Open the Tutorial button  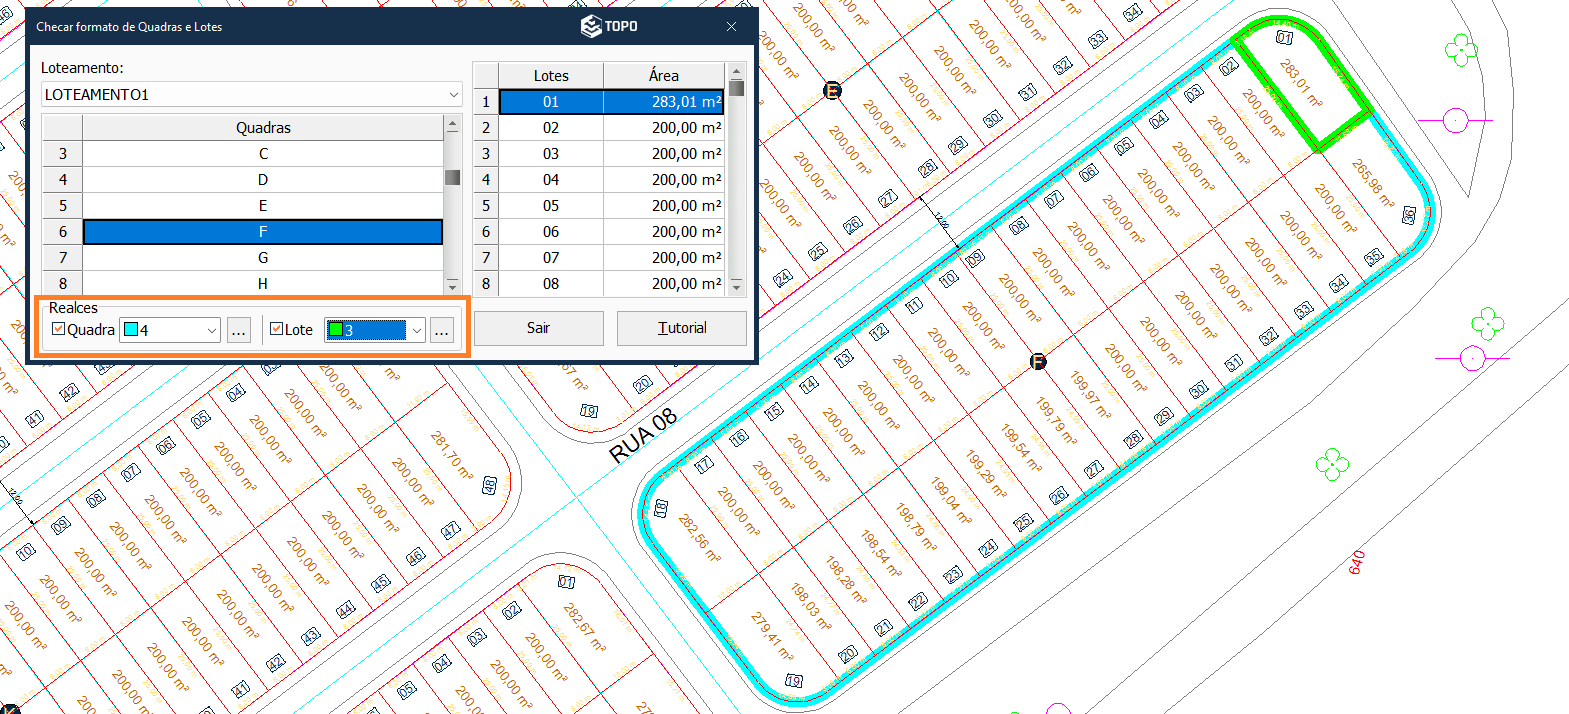[681, 328]
